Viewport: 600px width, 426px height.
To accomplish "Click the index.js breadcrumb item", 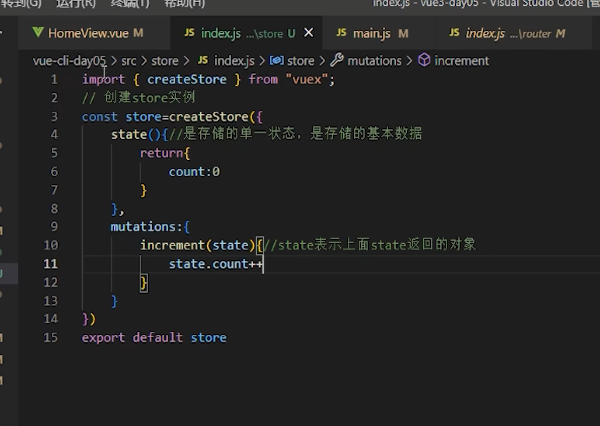I will tap(234, 61).
